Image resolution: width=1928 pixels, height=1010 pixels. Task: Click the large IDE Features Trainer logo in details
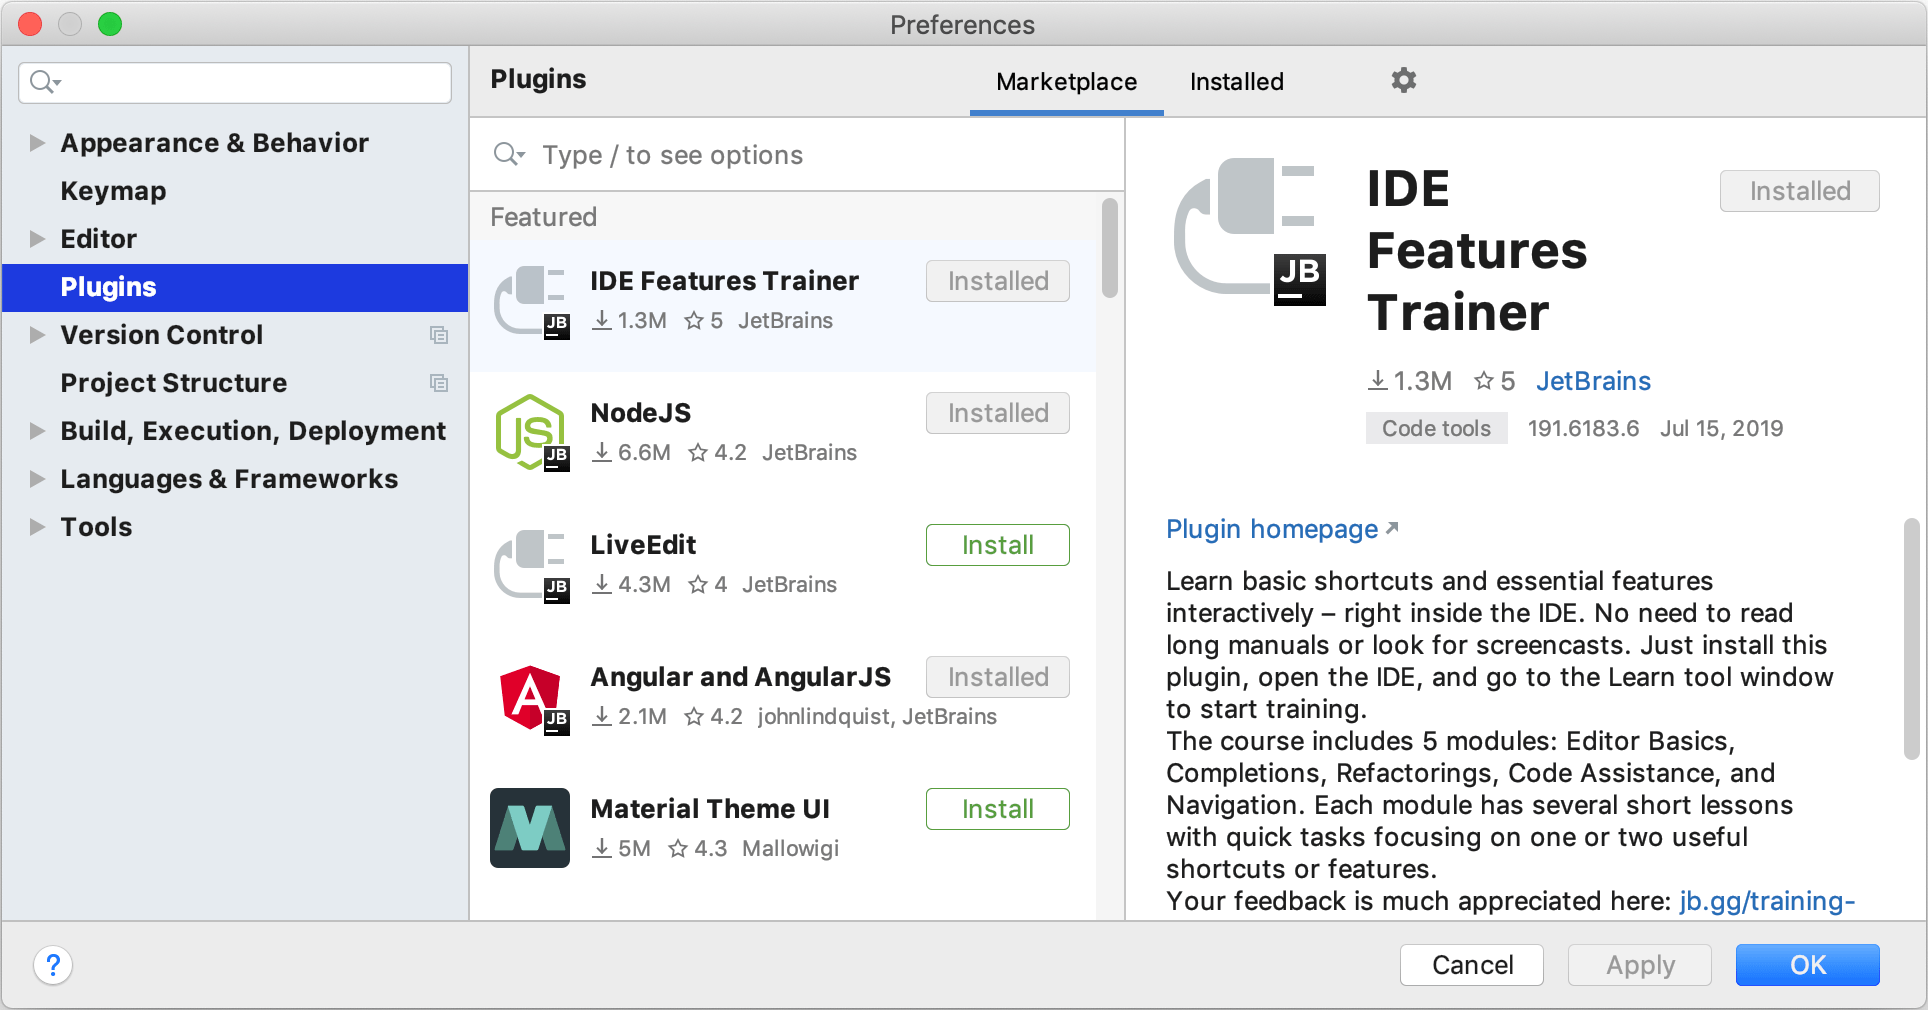coord(1249,231)
